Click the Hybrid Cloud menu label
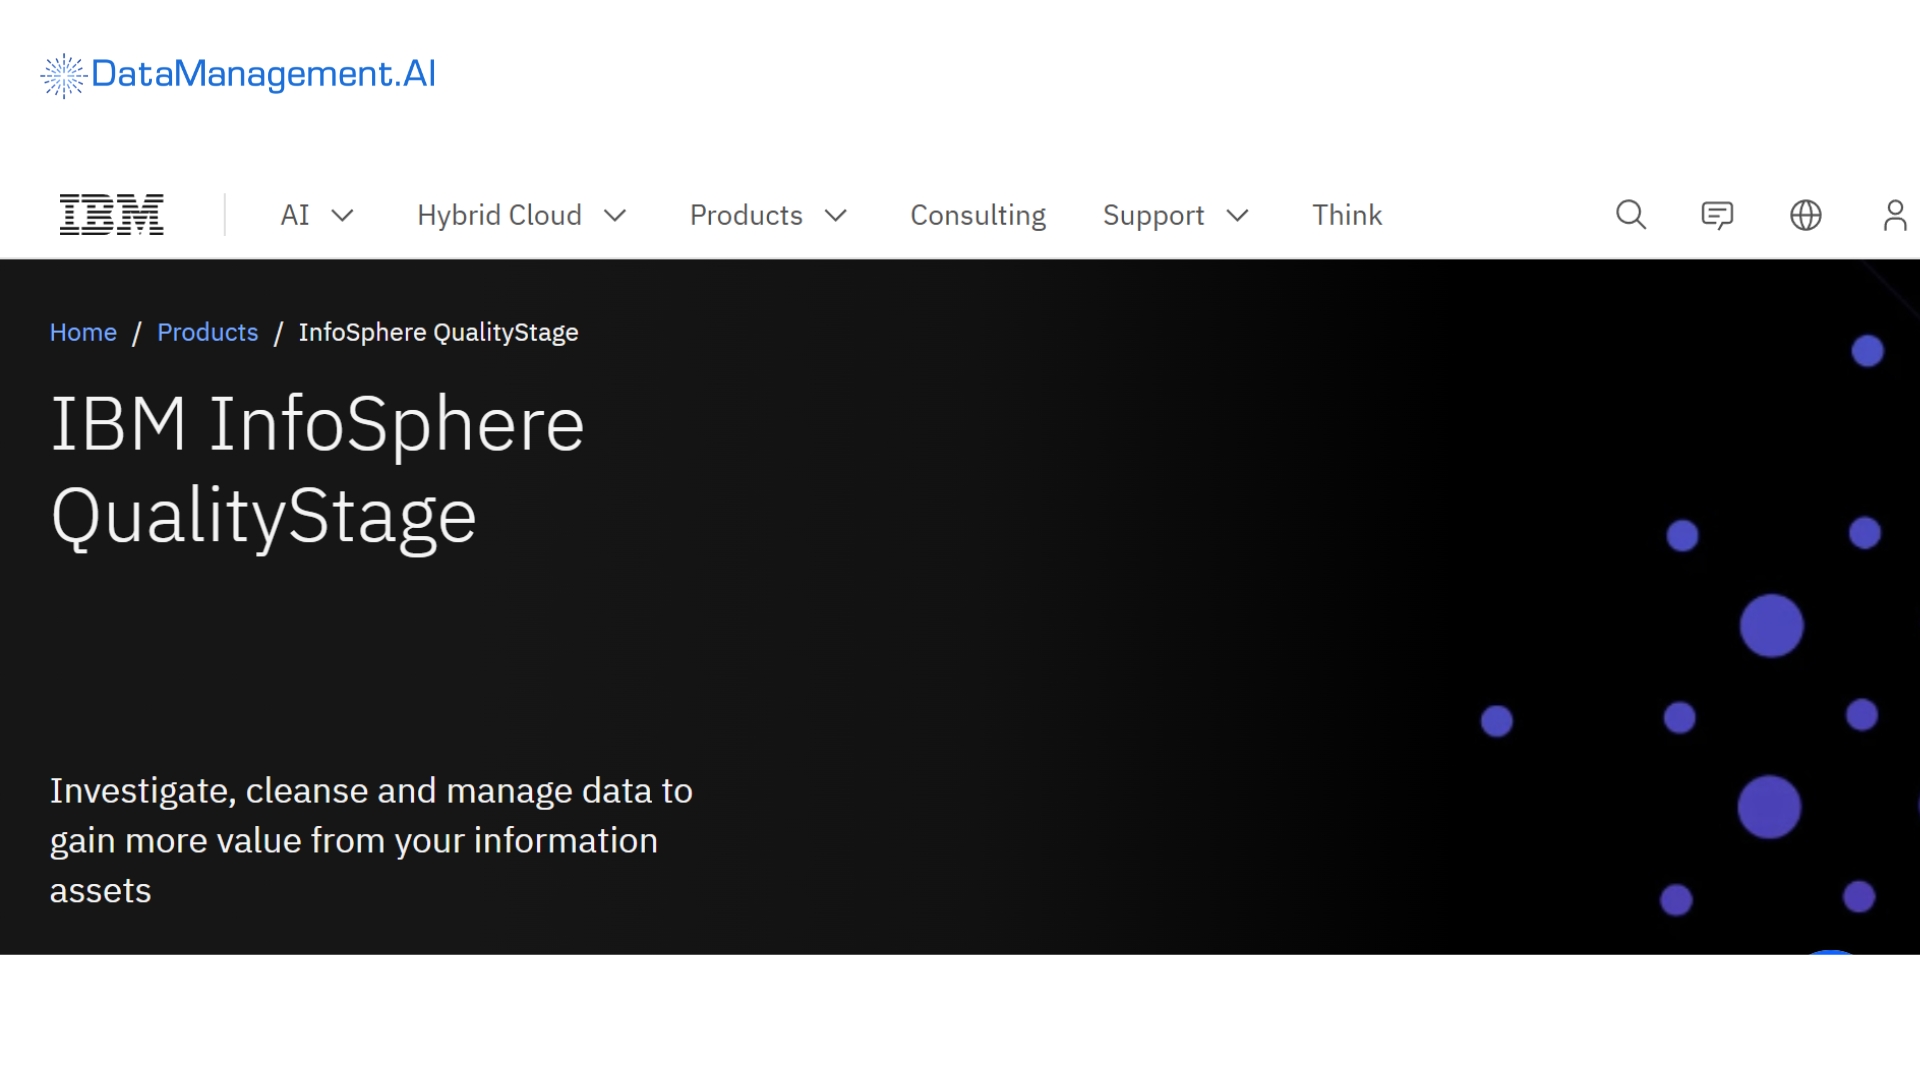This screenshot has width=1920, height=1080. pos(499,215)
